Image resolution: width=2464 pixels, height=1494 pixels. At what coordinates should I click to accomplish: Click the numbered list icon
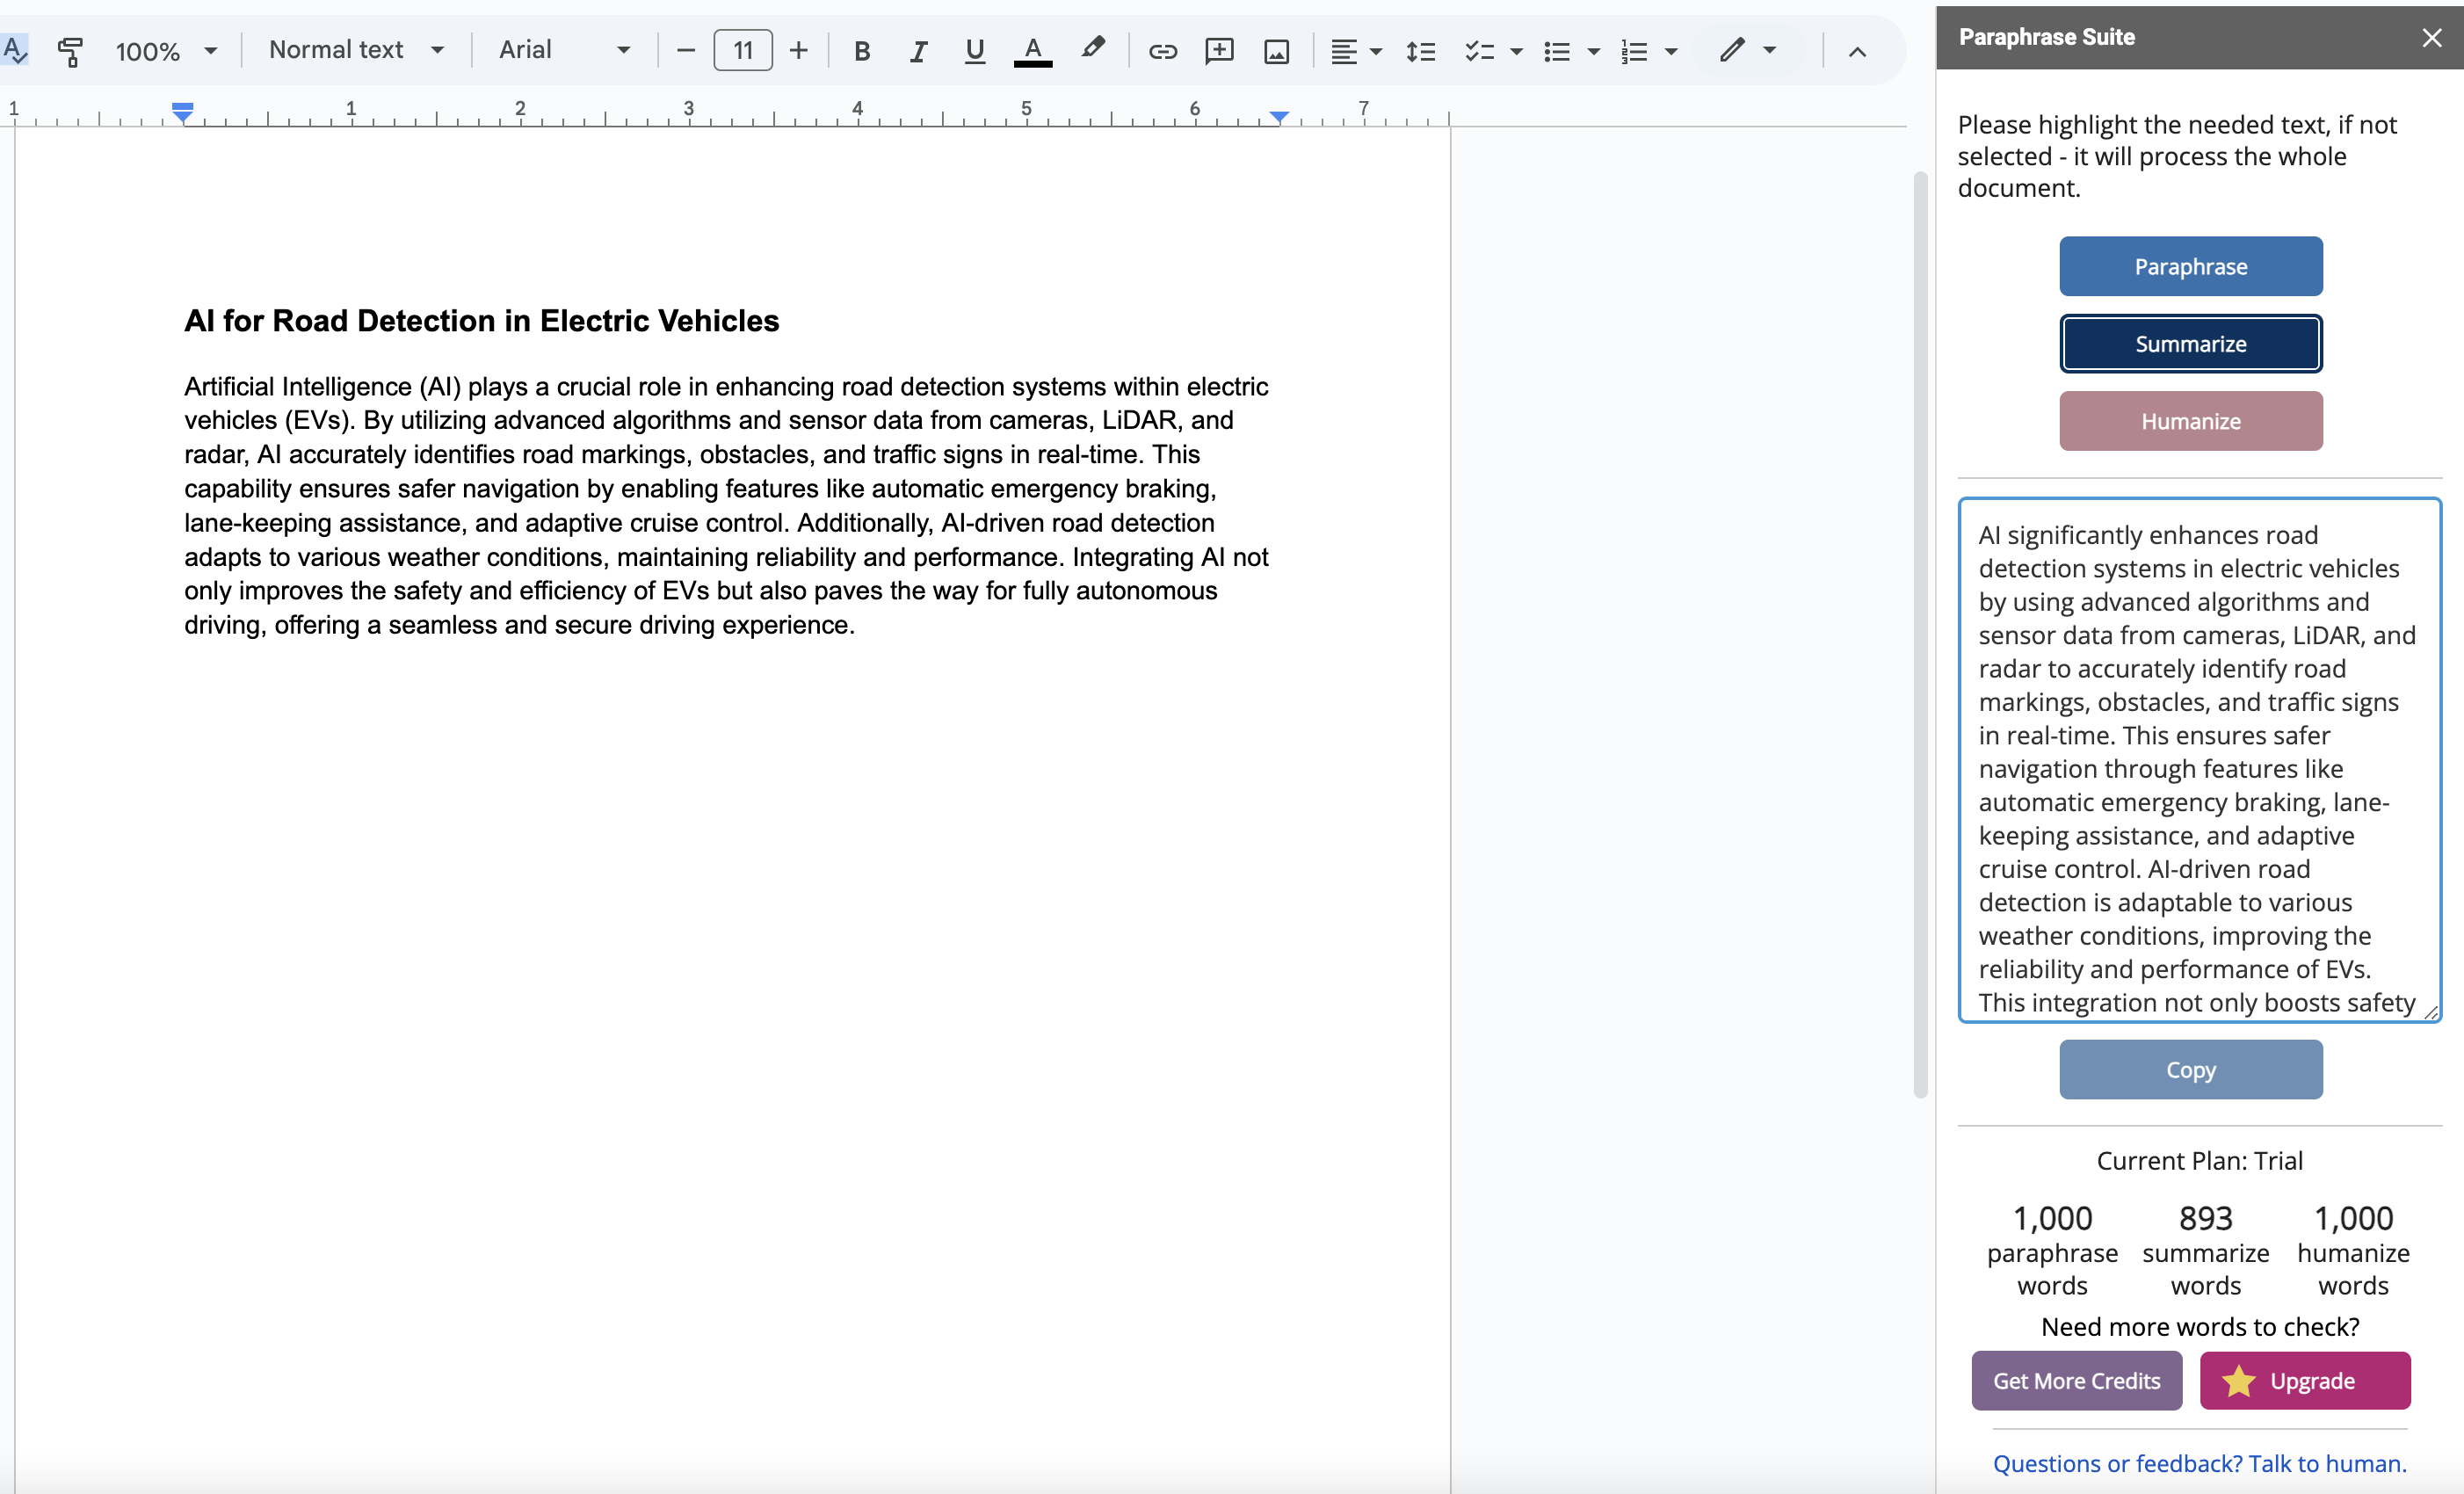tap(1634, 51)
